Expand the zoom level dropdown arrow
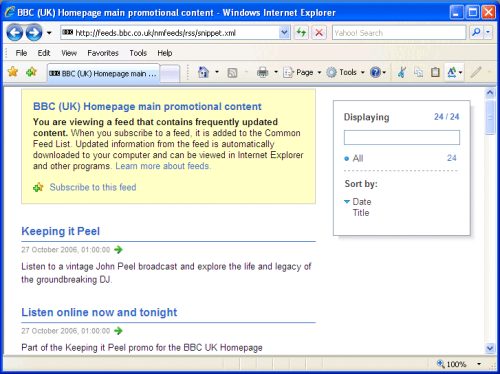This screenshot has height=374, width=500. tap(479, 364)
